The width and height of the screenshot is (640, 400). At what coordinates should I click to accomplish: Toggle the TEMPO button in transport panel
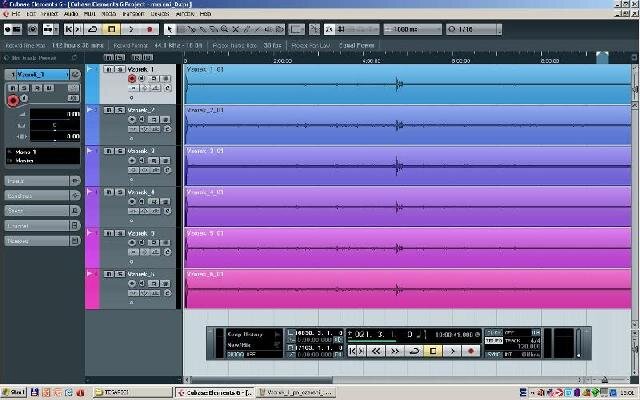click(494, 340)
